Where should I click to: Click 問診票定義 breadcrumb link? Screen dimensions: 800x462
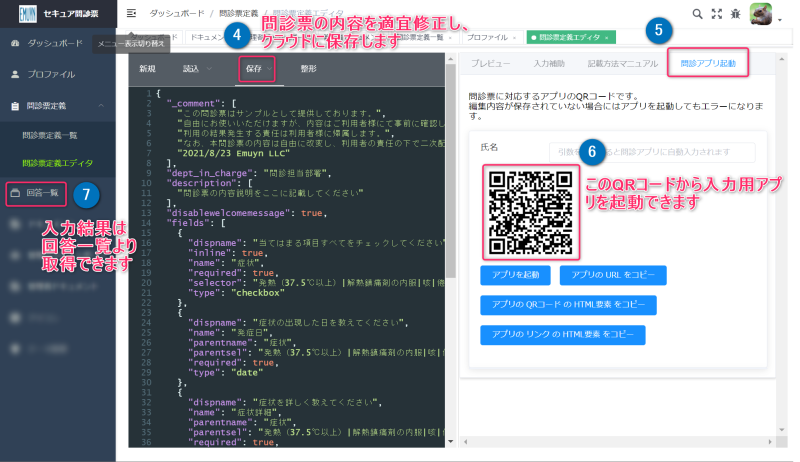click(x=238, y=13)
